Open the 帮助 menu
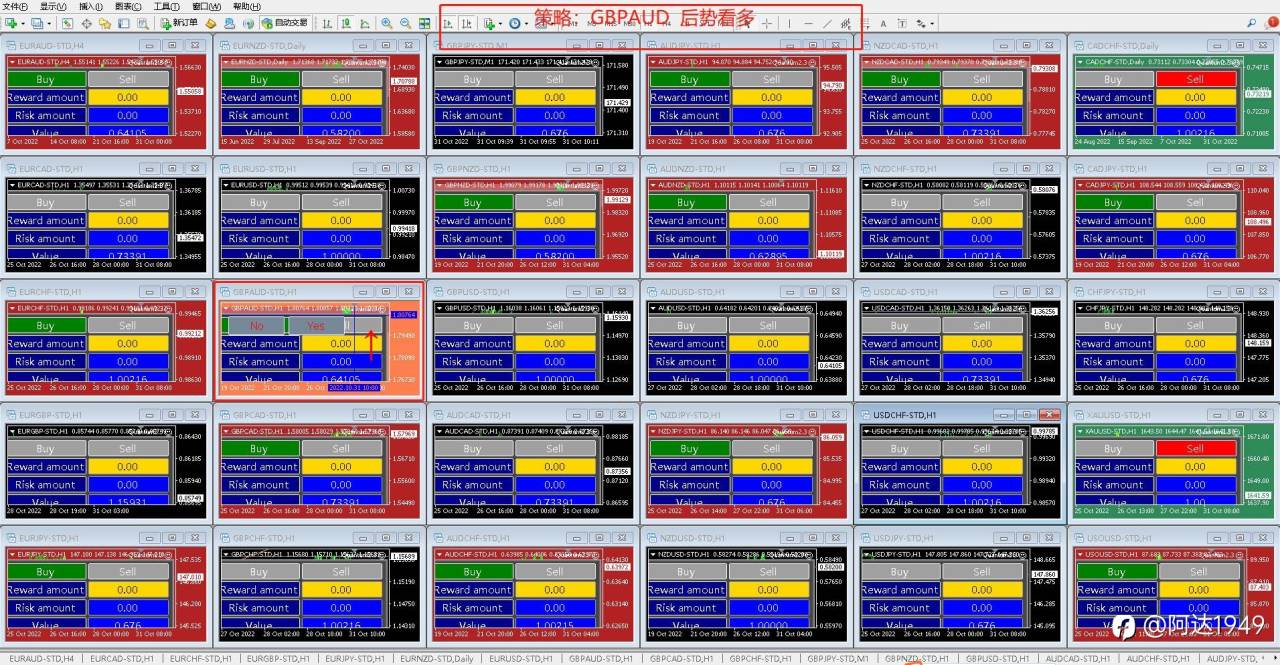 click(246, 6)
